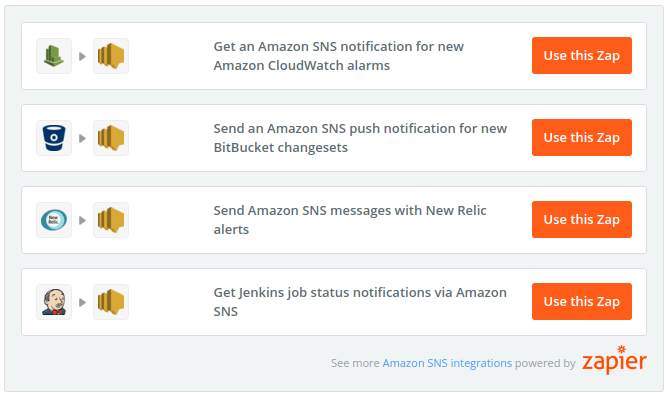Use the CloudWatch alarms Zap

coord(582,55)
